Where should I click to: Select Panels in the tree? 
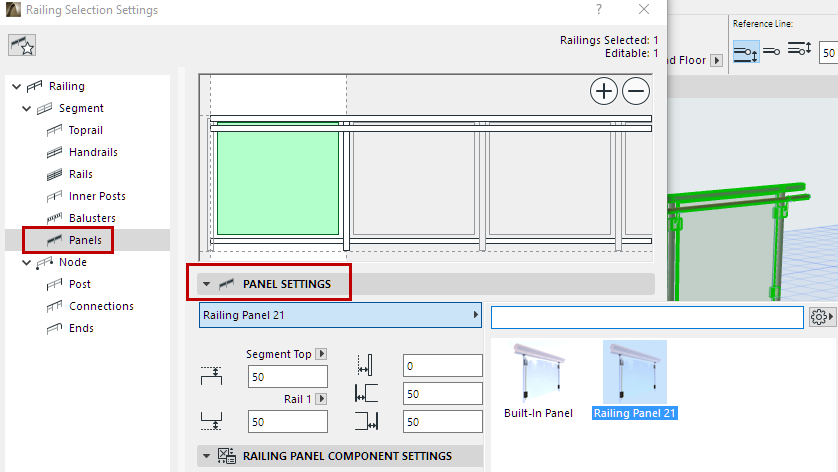coord(85,240)
